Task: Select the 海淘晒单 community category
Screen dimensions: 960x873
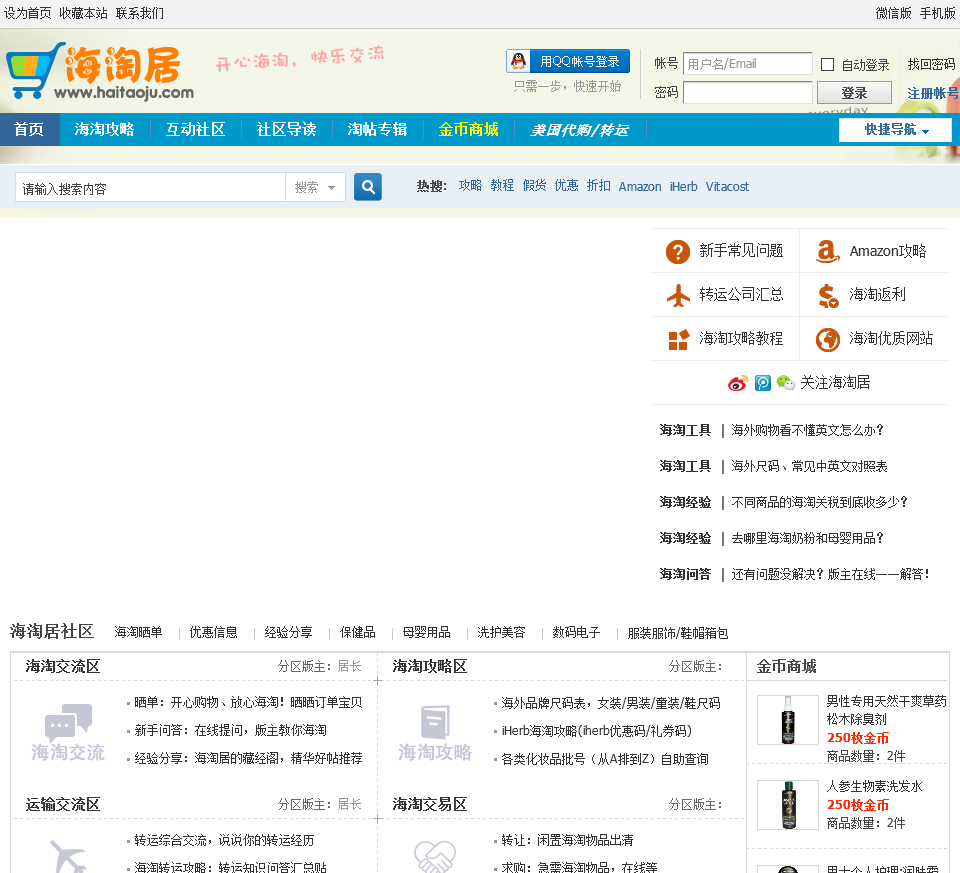Action: pos(138,632)
